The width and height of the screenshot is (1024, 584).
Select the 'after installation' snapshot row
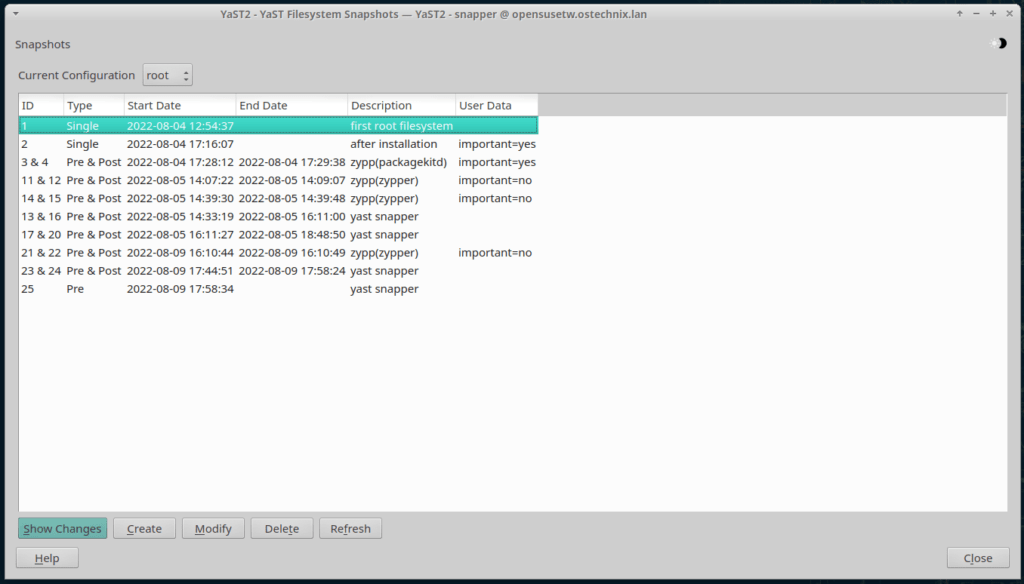click(x=200, y=143)
